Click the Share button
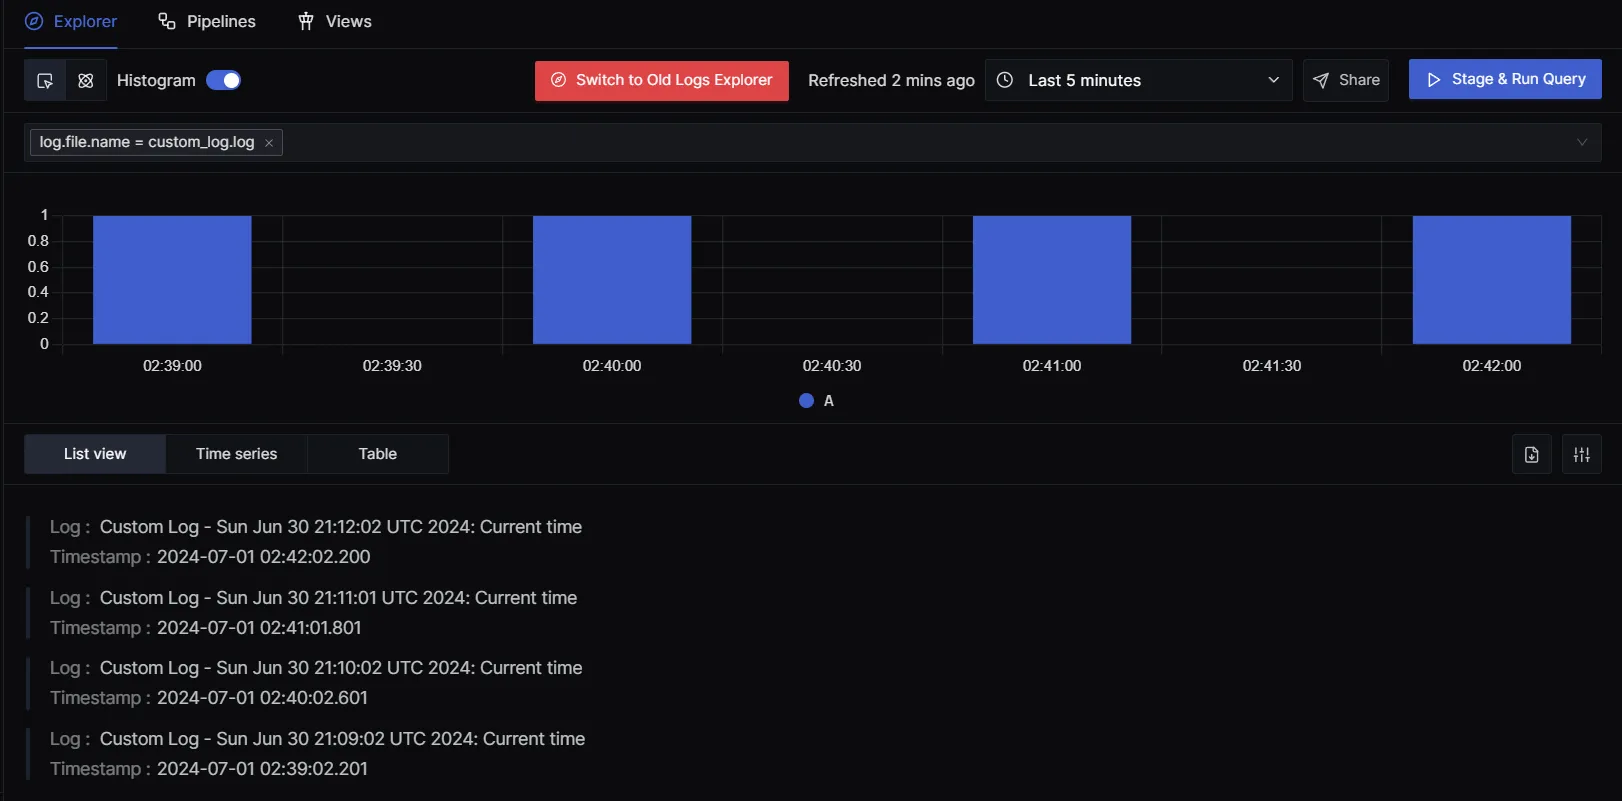Image resolution: width=1622 pixels, height=801 pixels. click(x=1346, y=80)
